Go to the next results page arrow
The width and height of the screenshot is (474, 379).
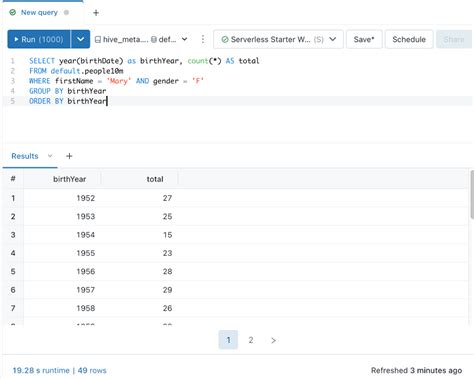click(x=273, y=340)
